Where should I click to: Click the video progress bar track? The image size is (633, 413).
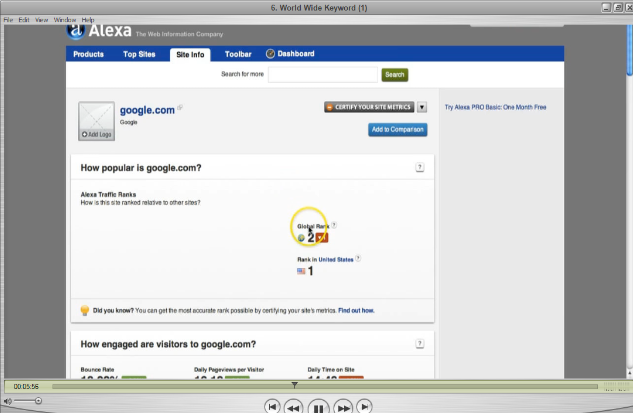(x=325, y=386)
